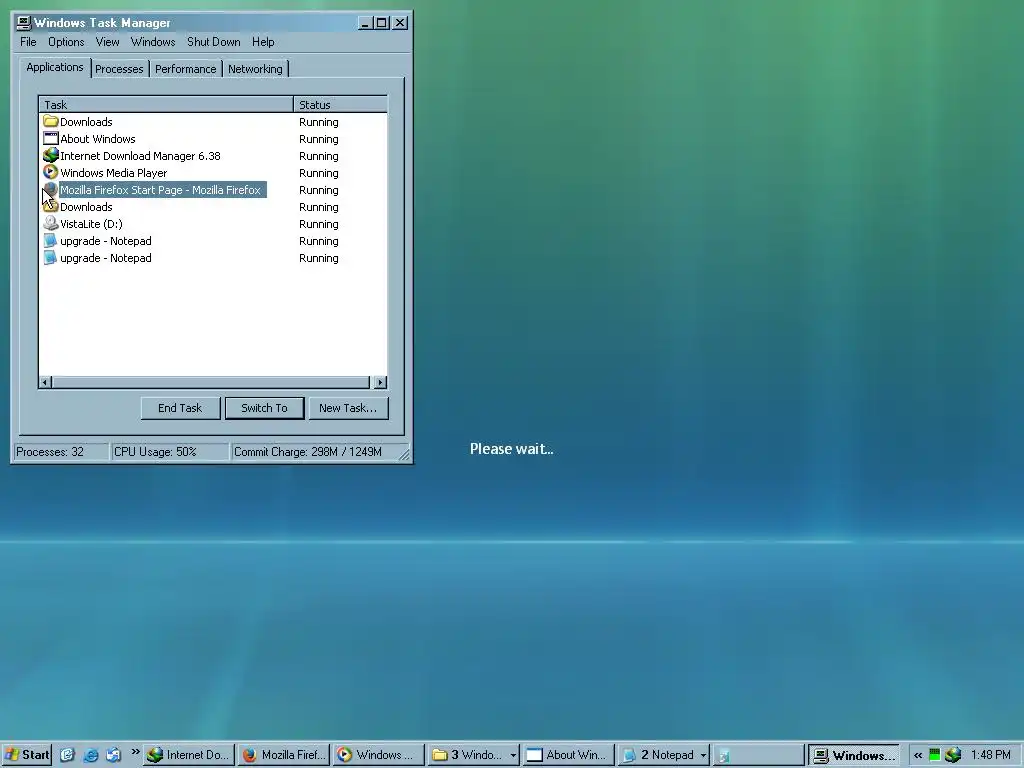Click the Processes: 32 status bar entry
1024x768 pixels.
(61, 452)
